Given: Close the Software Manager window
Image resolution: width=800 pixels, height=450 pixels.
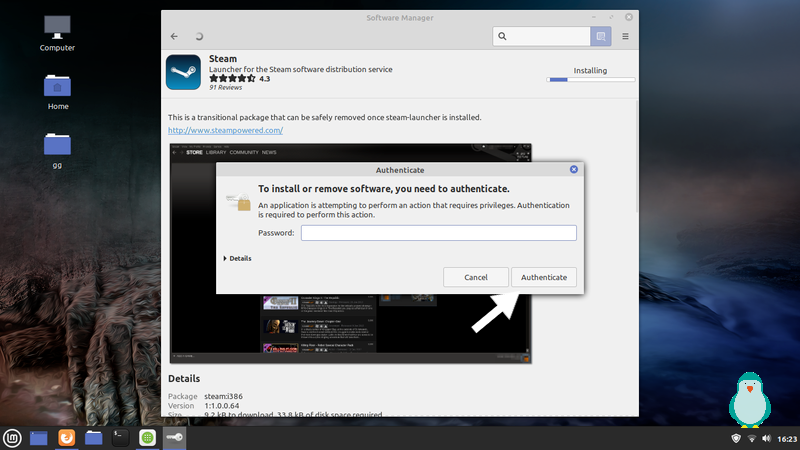Looking at the screenshot, I should [x=629, y=17].
